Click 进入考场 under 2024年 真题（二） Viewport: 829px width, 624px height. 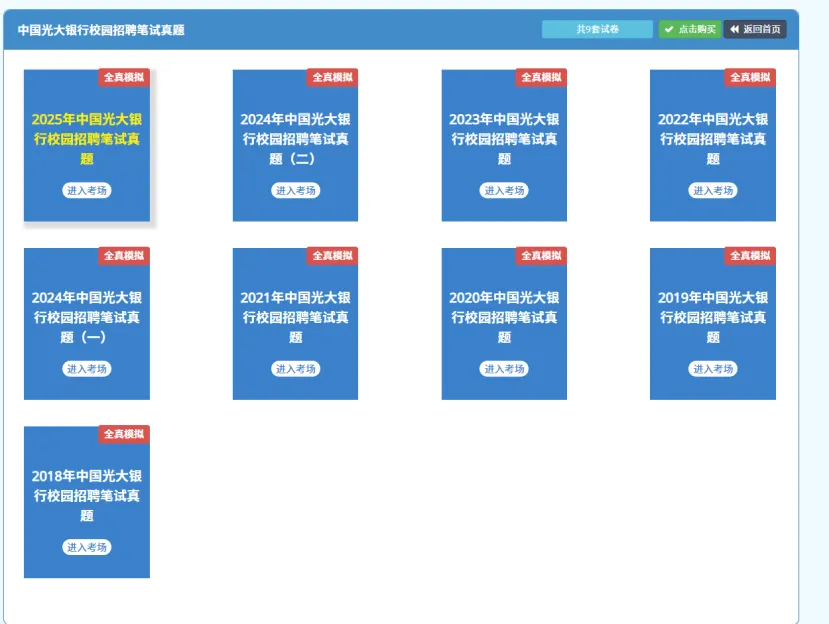tap(296, 190)
